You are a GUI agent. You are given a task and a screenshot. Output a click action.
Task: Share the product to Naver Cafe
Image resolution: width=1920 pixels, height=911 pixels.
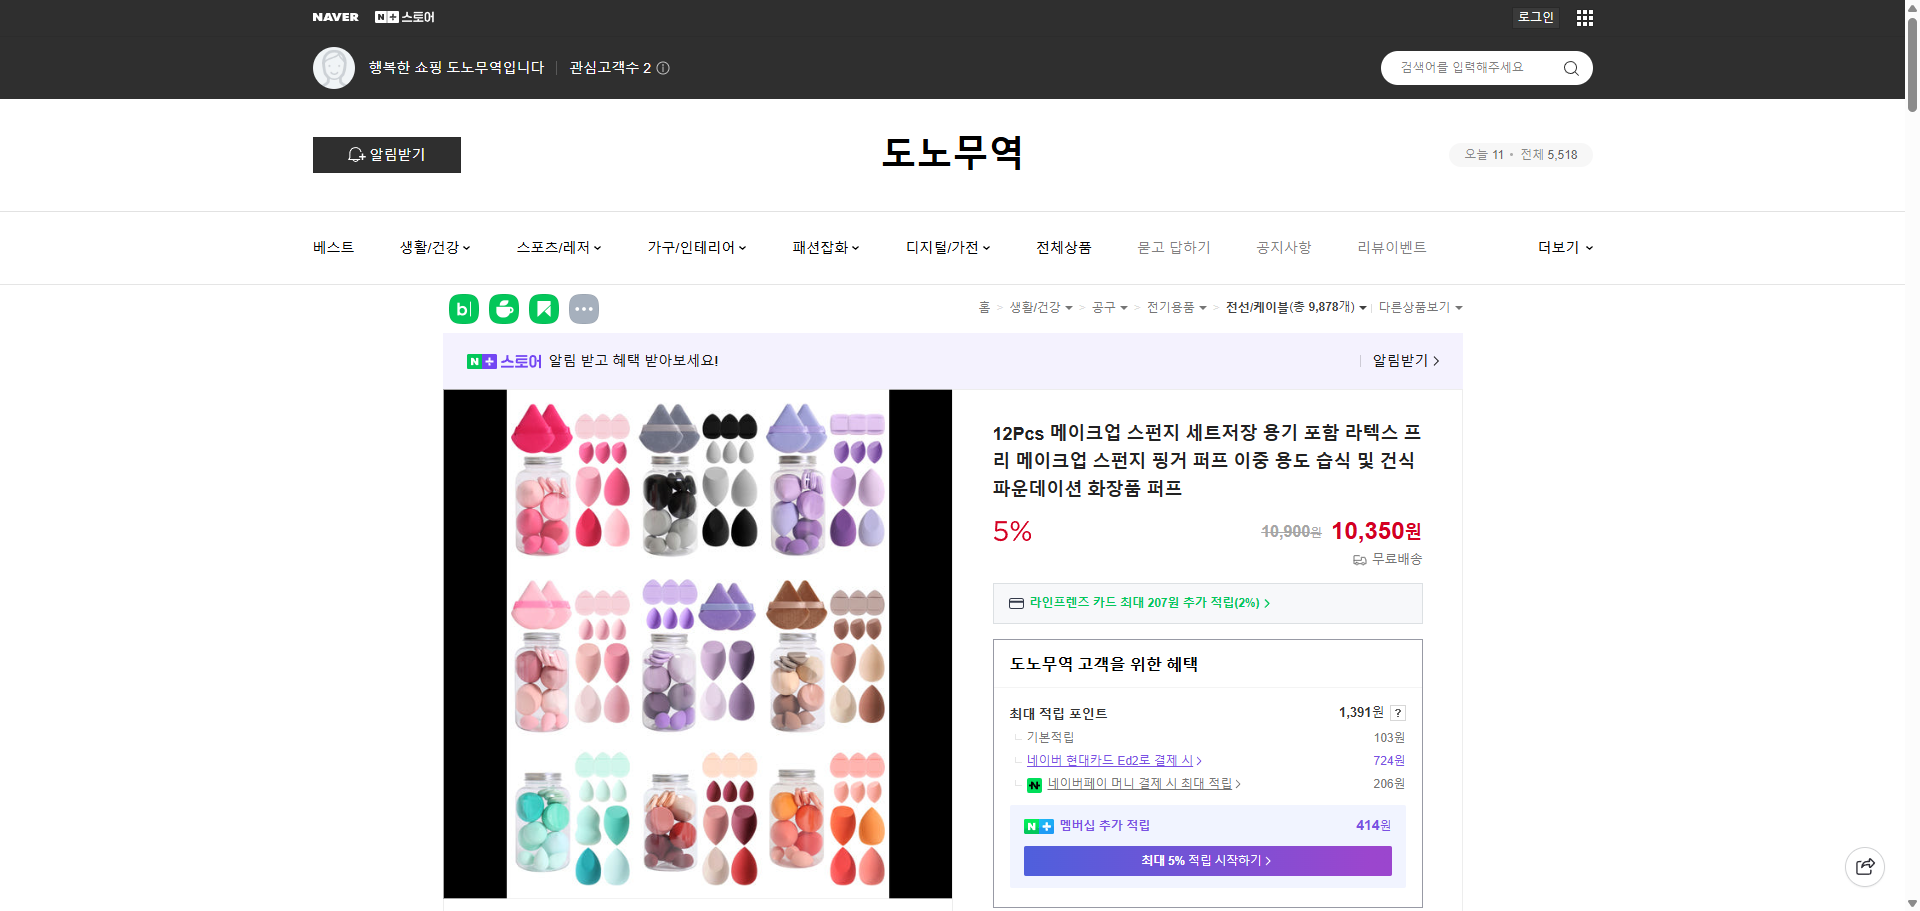(503, 309)
